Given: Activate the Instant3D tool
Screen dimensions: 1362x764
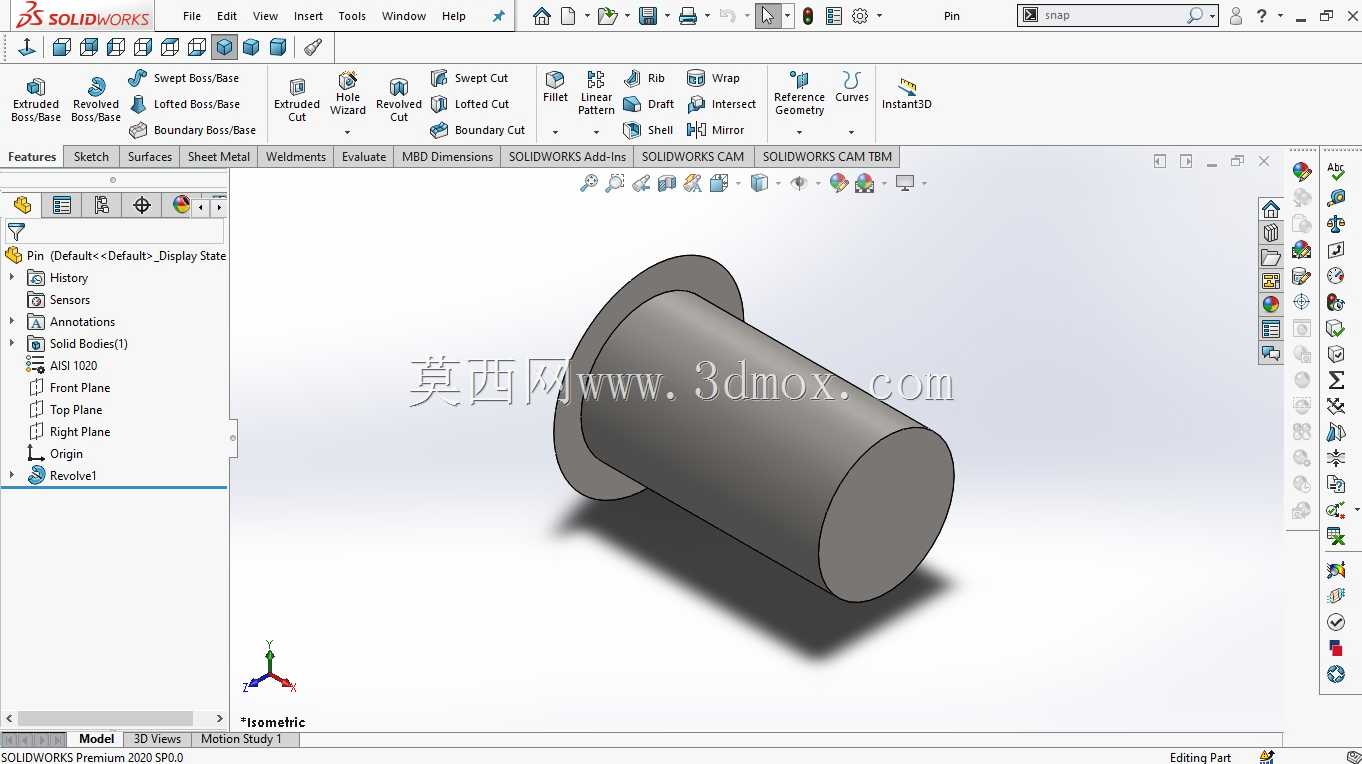Looking at the screenshot, I should click(906, 93).
